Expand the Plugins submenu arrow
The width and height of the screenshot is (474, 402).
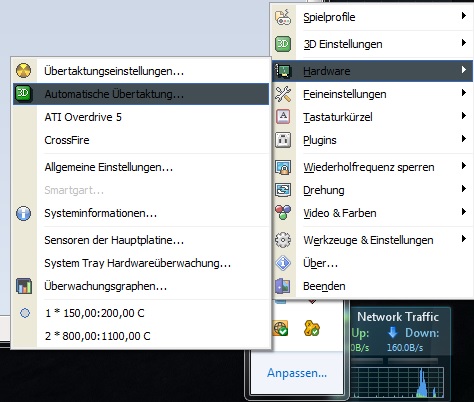463,139
